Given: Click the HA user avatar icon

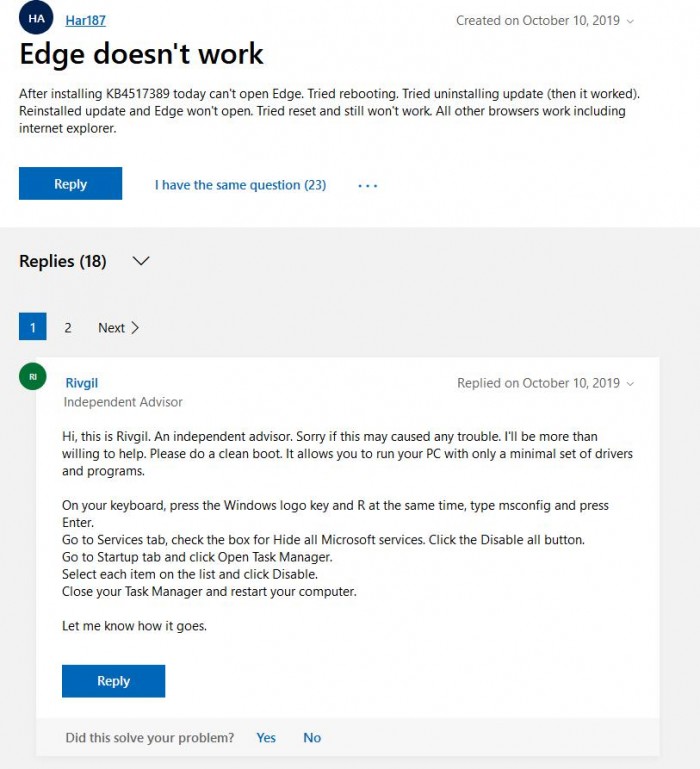Looking at the screenshot, I should 36,18.
